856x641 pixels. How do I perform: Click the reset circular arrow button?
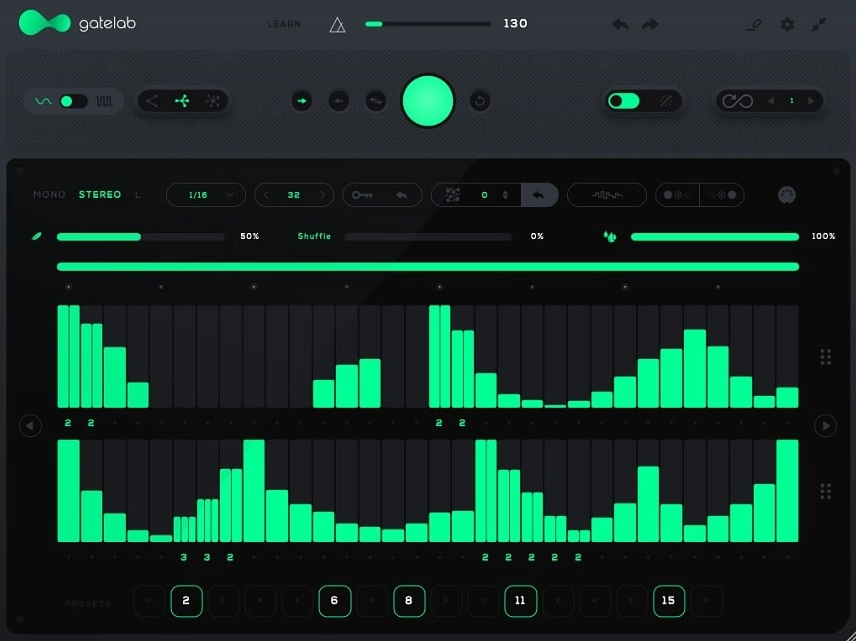click(x=480, y=101)
